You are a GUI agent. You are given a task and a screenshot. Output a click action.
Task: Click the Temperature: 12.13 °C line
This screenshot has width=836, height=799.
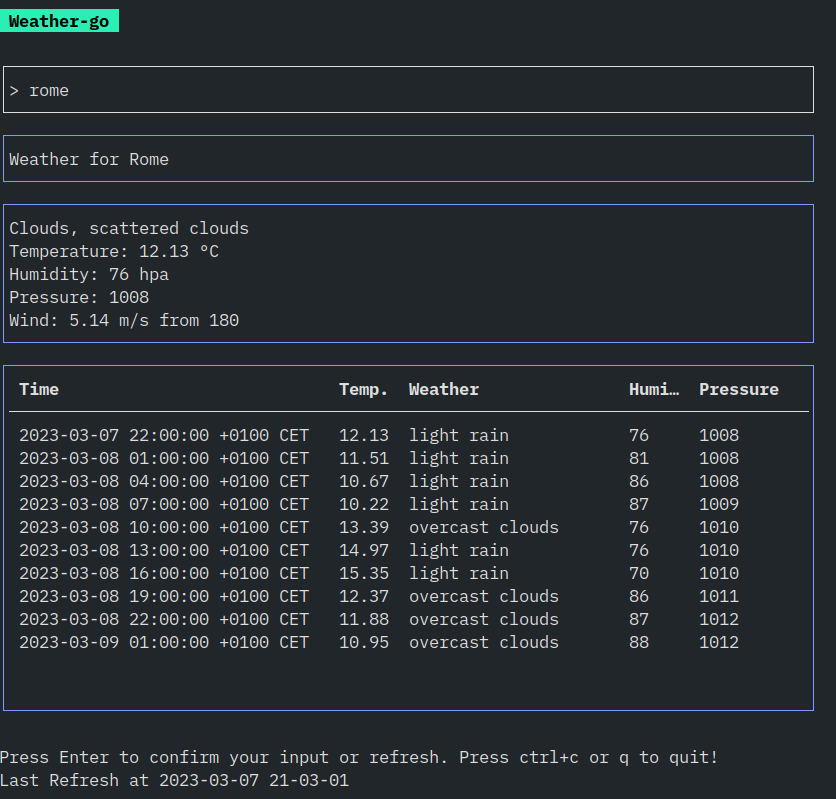[x=114, y=251]
